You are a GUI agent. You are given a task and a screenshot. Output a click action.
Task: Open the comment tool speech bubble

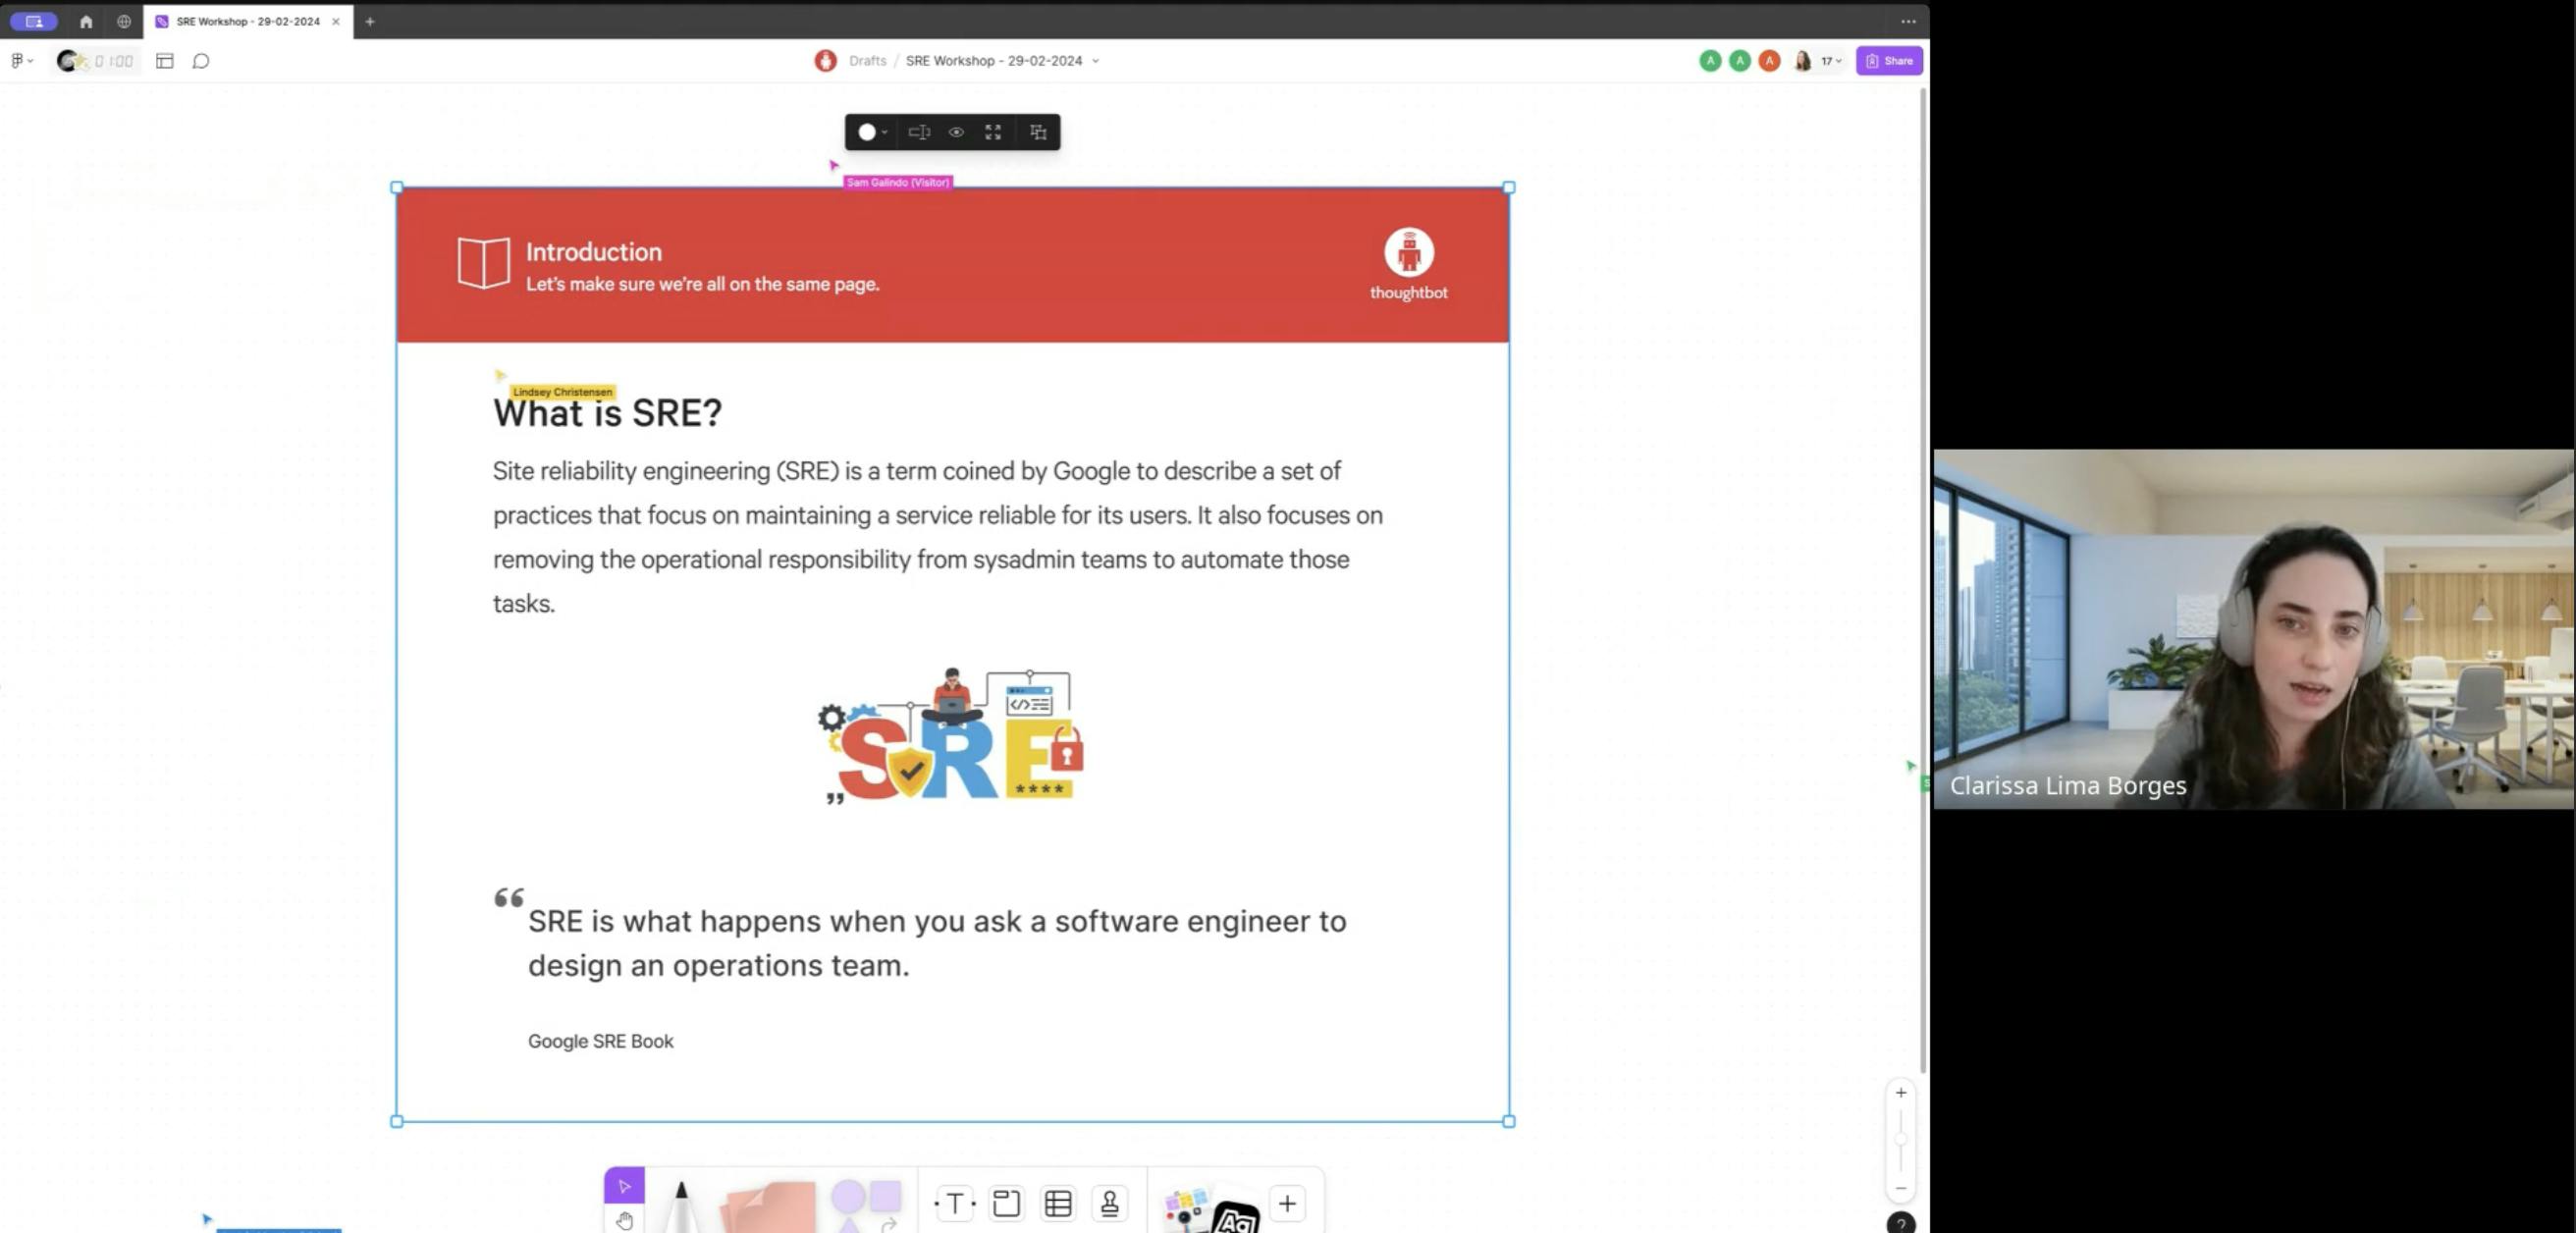click(x=201, y=61)
